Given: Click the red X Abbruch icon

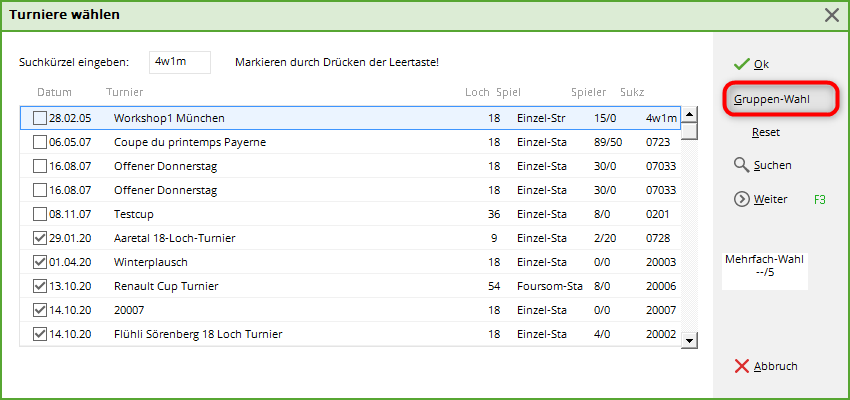Looking at the screenshot, I should pos(741,366).
